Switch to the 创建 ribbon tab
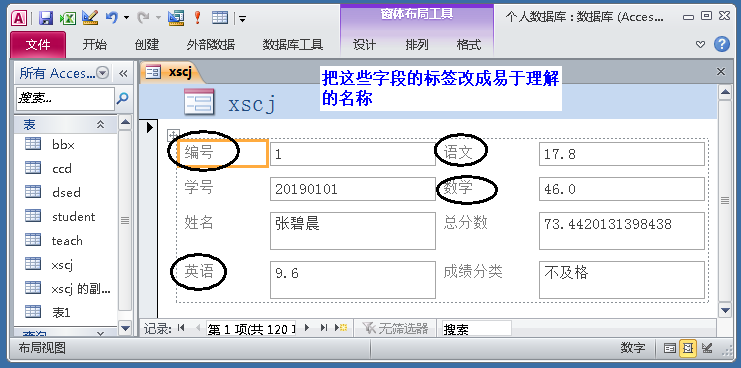 (x=146, y=45)
